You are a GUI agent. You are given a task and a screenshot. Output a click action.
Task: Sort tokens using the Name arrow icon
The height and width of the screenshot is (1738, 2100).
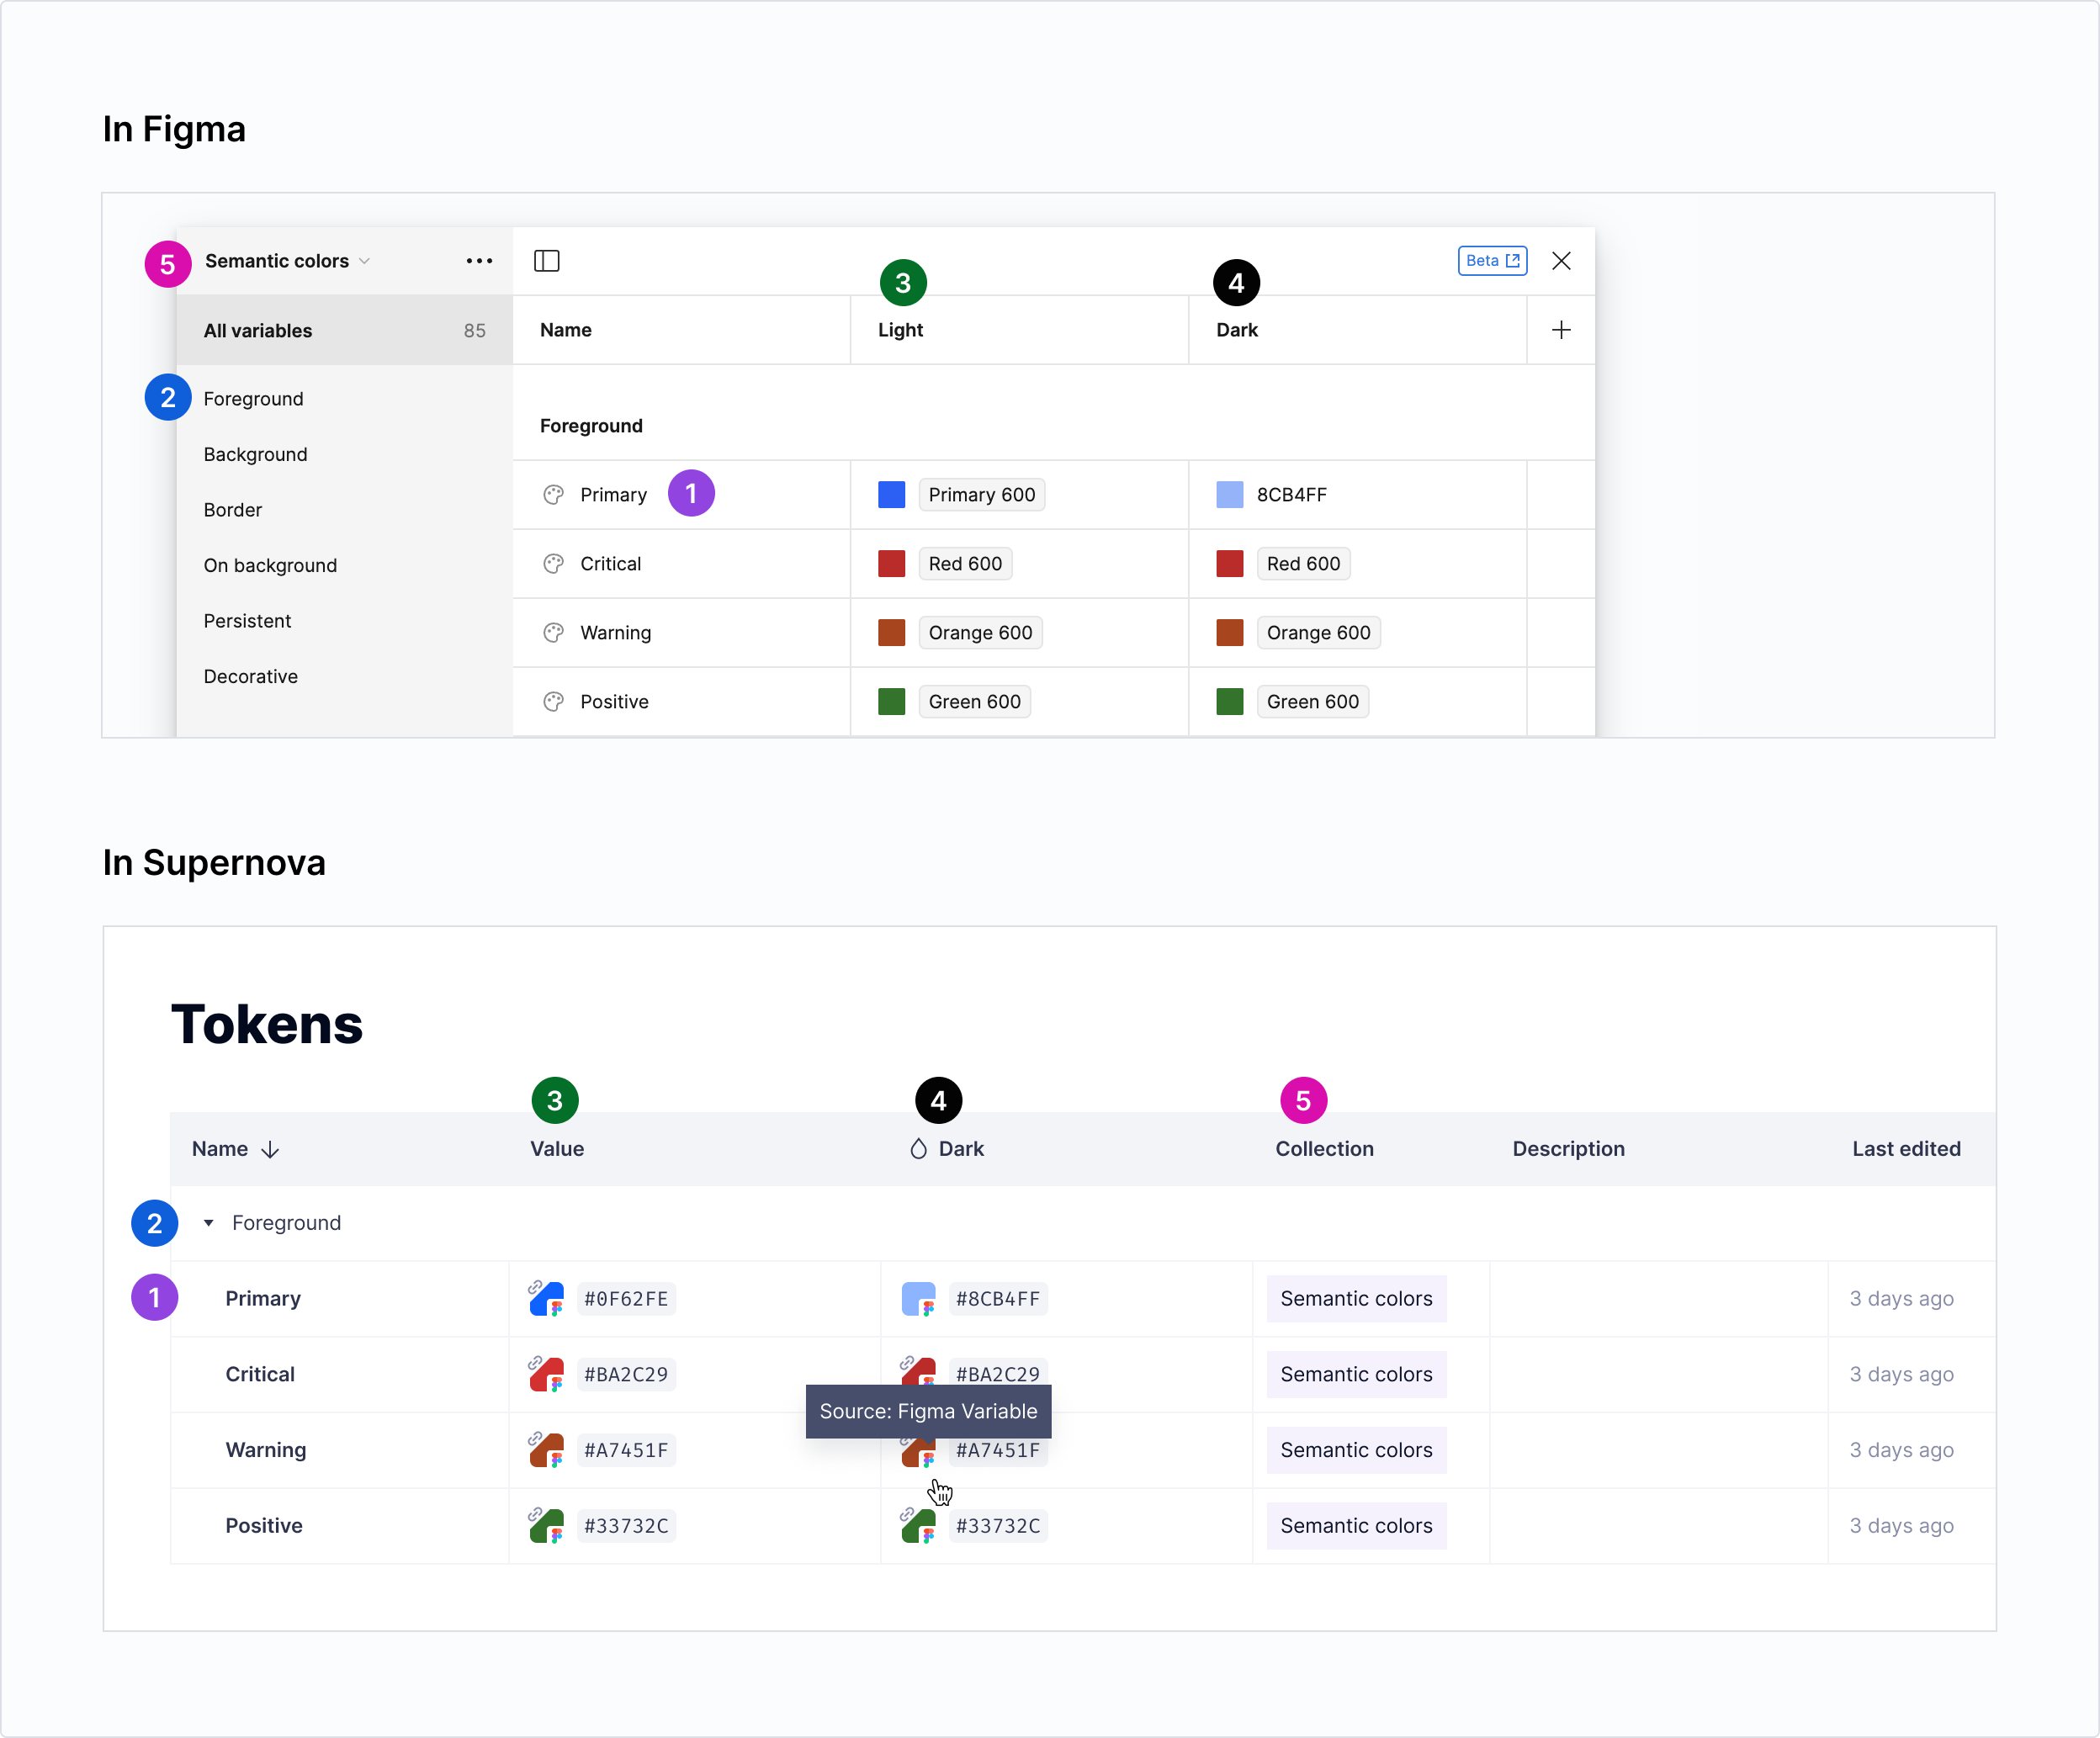[270, 1150]
